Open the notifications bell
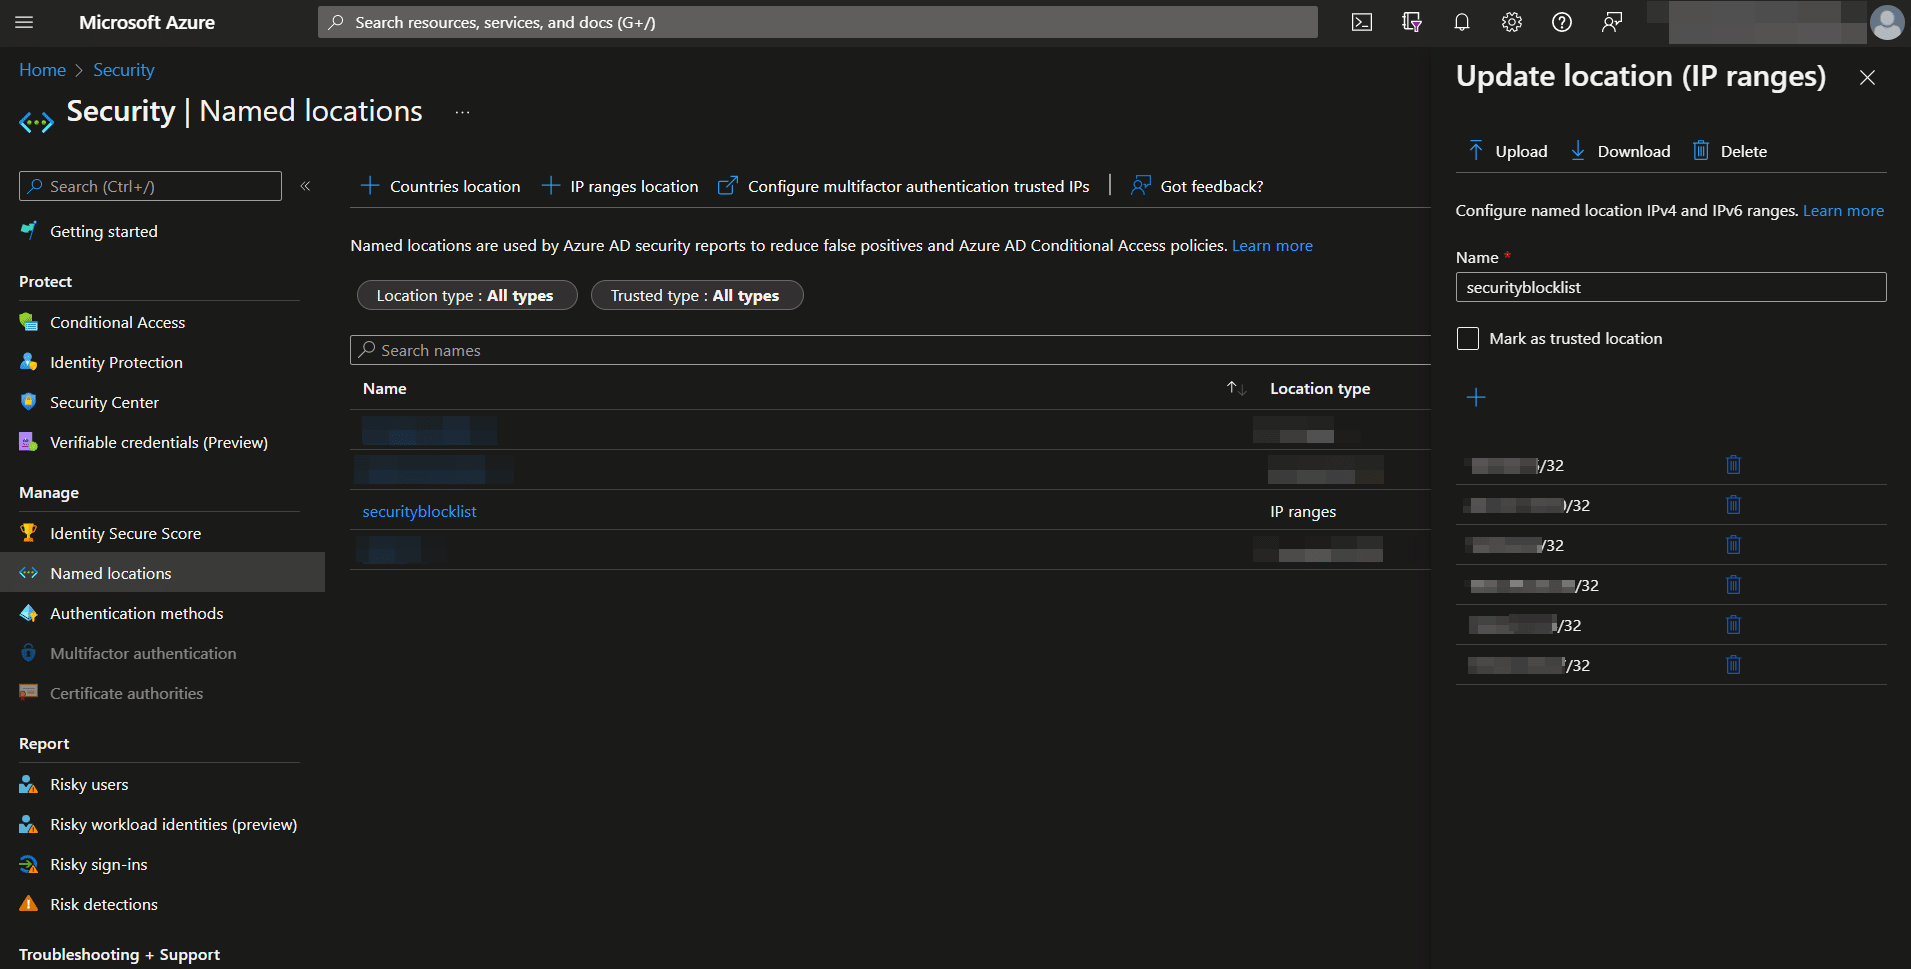1911x969 pixels. coord(1461,22)
